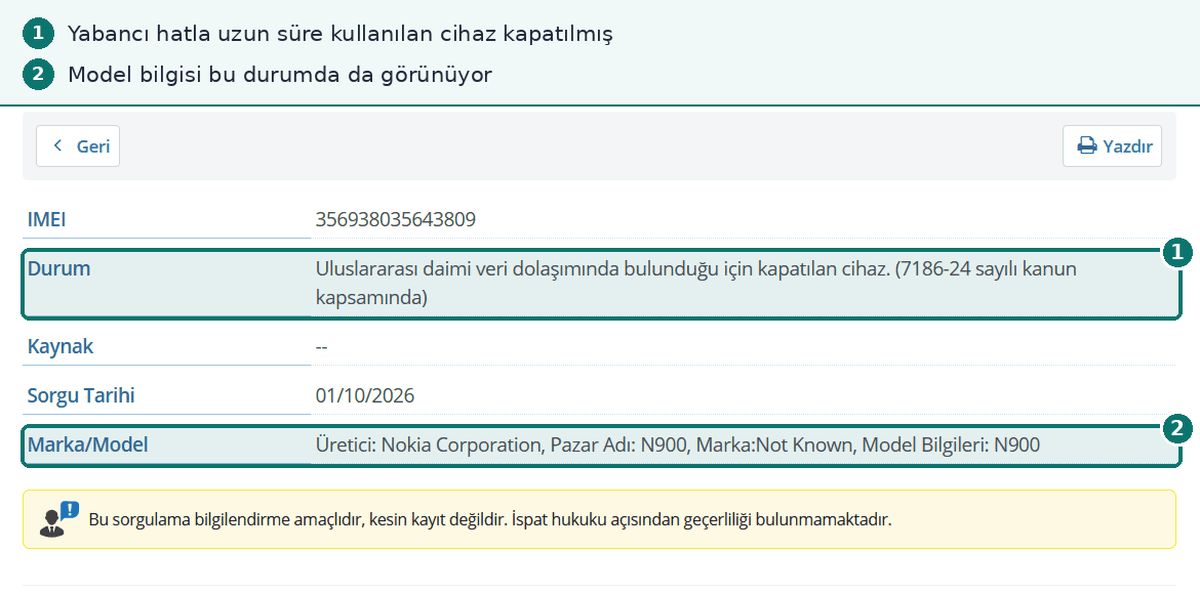Print the result using Yazdır
The width and height of the screenshot is (1200, 593).
pos(1112,146)
